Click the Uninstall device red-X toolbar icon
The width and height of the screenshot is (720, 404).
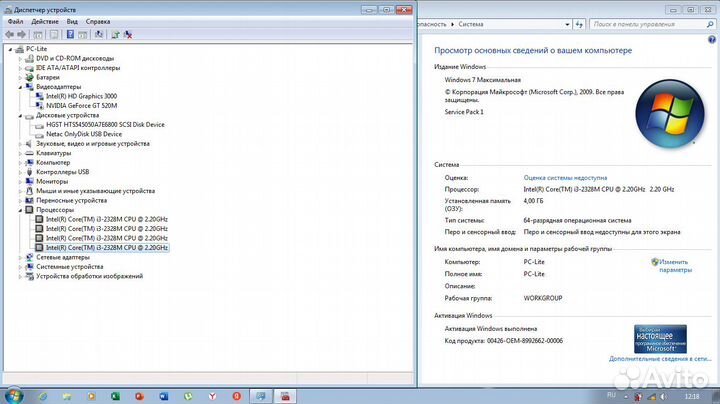(x=128, y=34)
